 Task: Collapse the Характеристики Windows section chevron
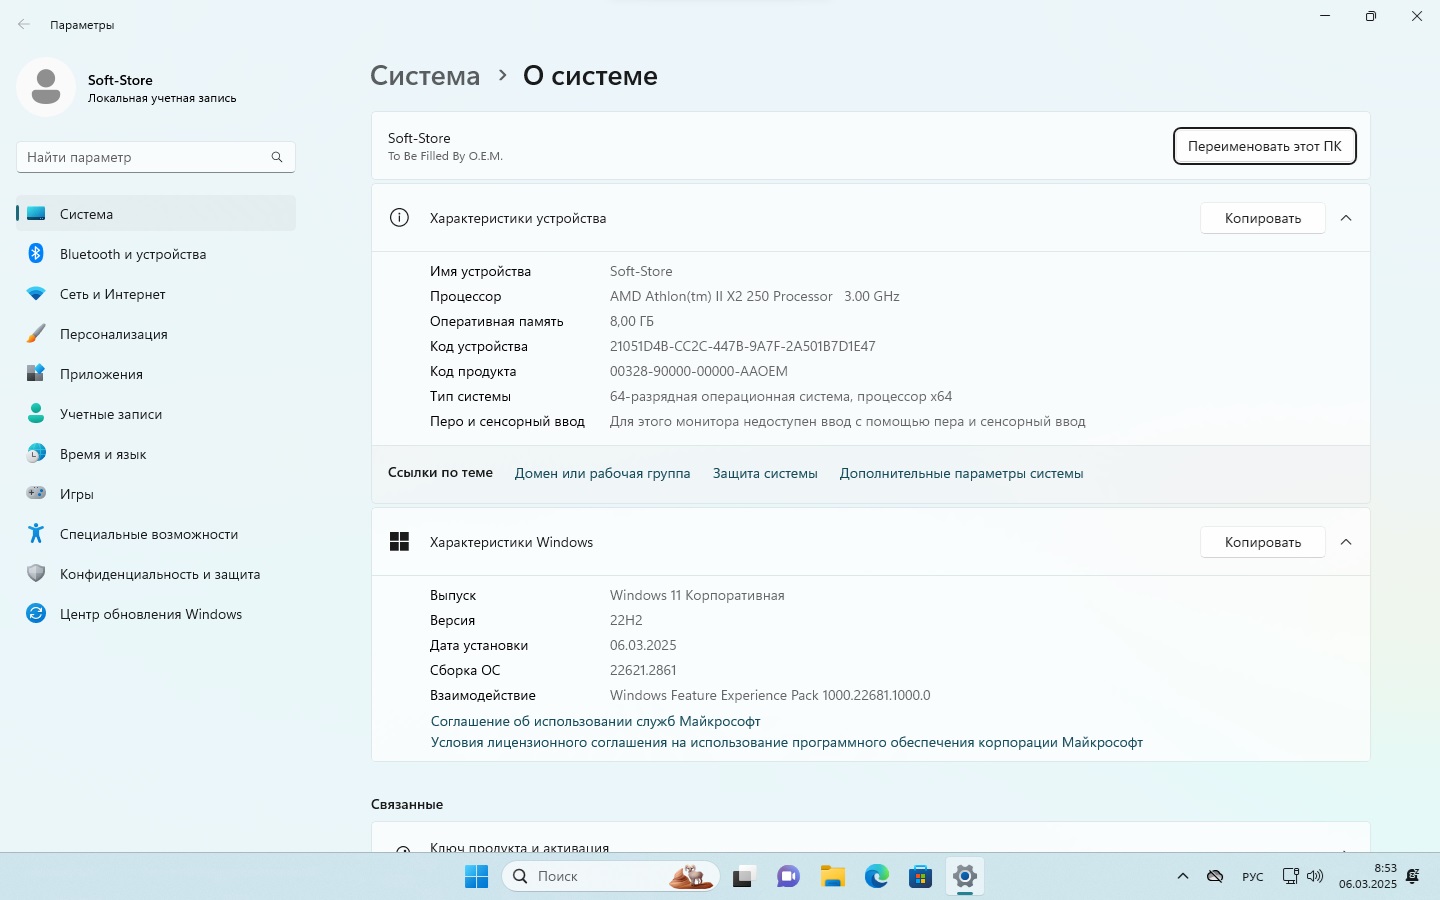[x=1346, y=542]
